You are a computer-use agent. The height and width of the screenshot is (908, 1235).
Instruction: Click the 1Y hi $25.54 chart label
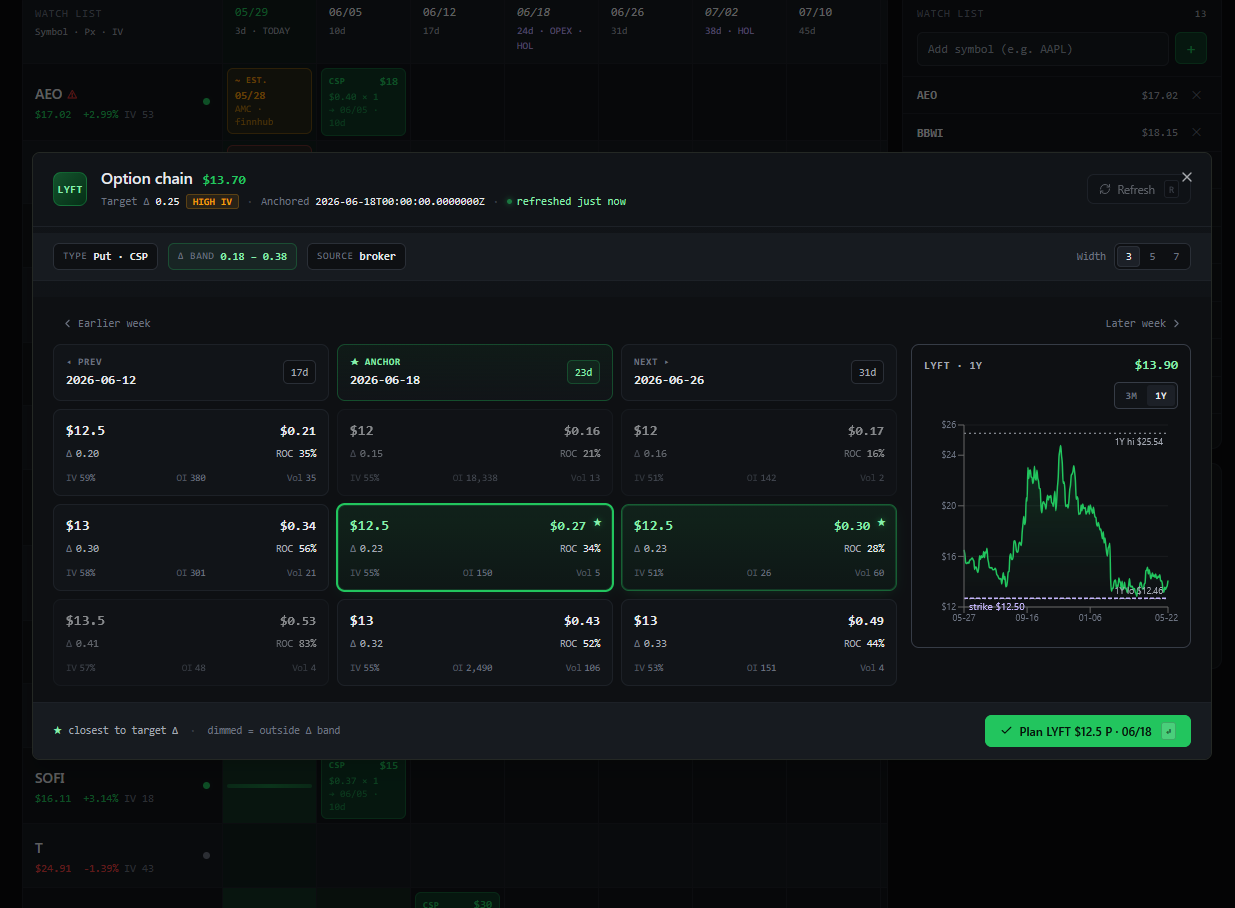[1140, 441]
